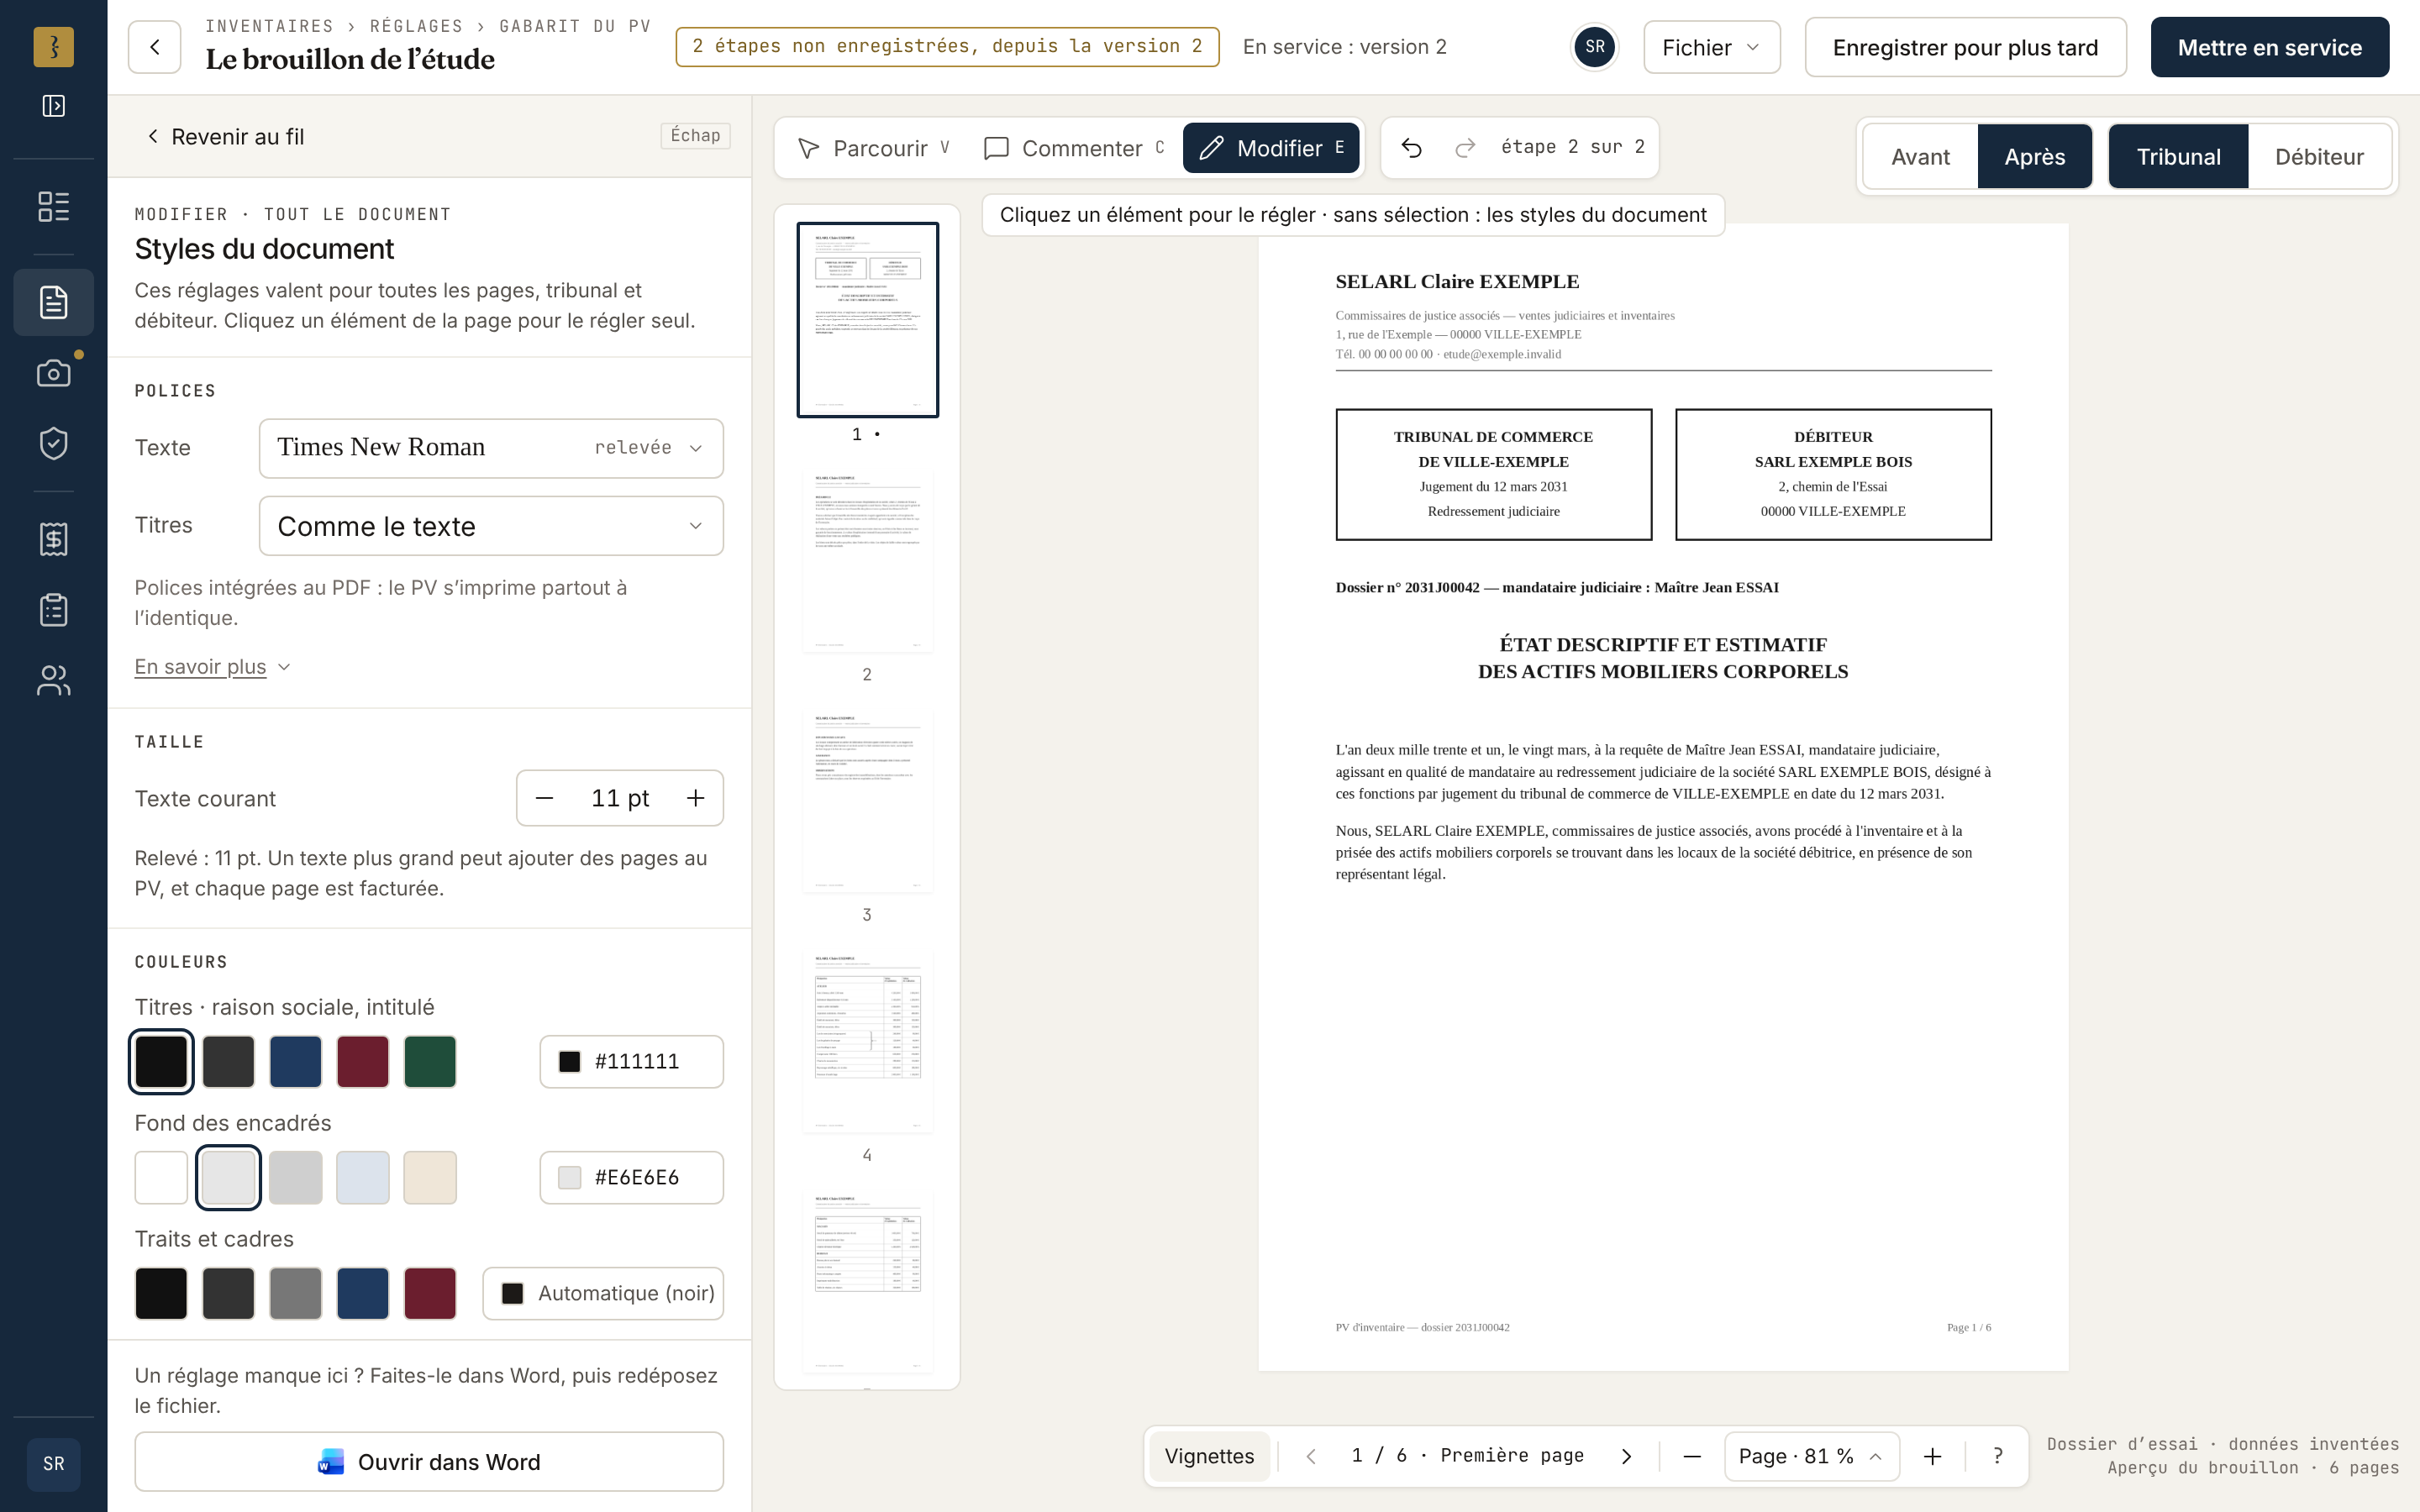Toggle the sidebar panel icon
Image resolution: width=2420 pixels, height=1512 pixels.
click(54, 106)
